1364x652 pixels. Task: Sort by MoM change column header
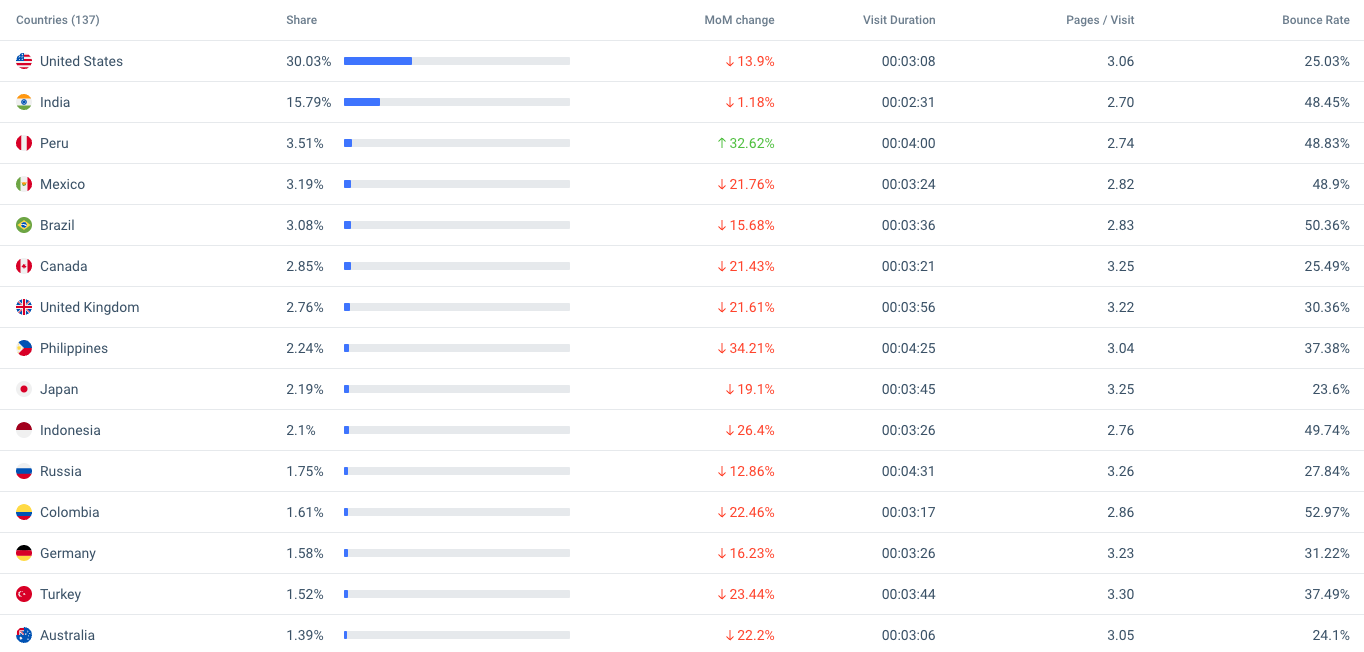pyautogui.click(x=739, y=20)
